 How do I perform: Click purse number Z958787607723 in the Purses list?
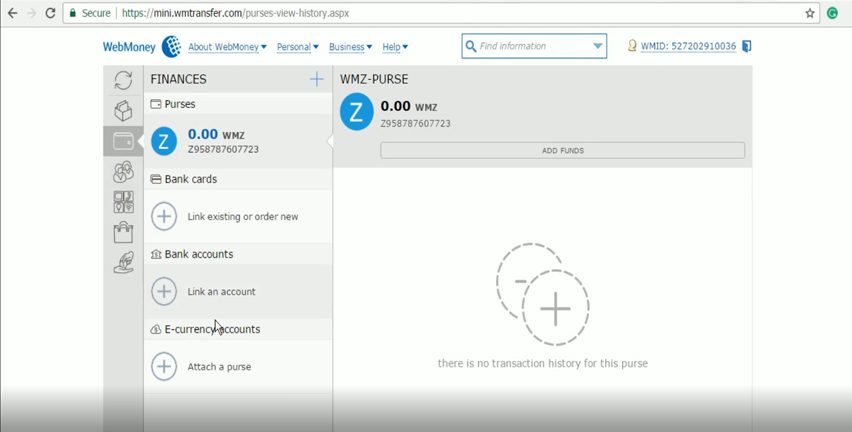click(223, 149)
